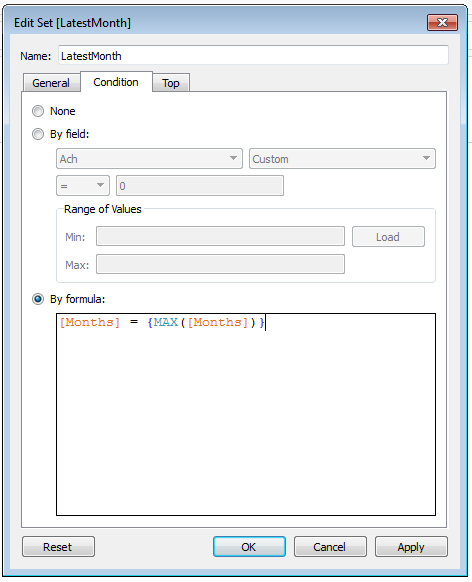The width and height of the screenshot is (472, 582).
Task: Open the Custom aggregation dropdown
Action: (342, 159)
